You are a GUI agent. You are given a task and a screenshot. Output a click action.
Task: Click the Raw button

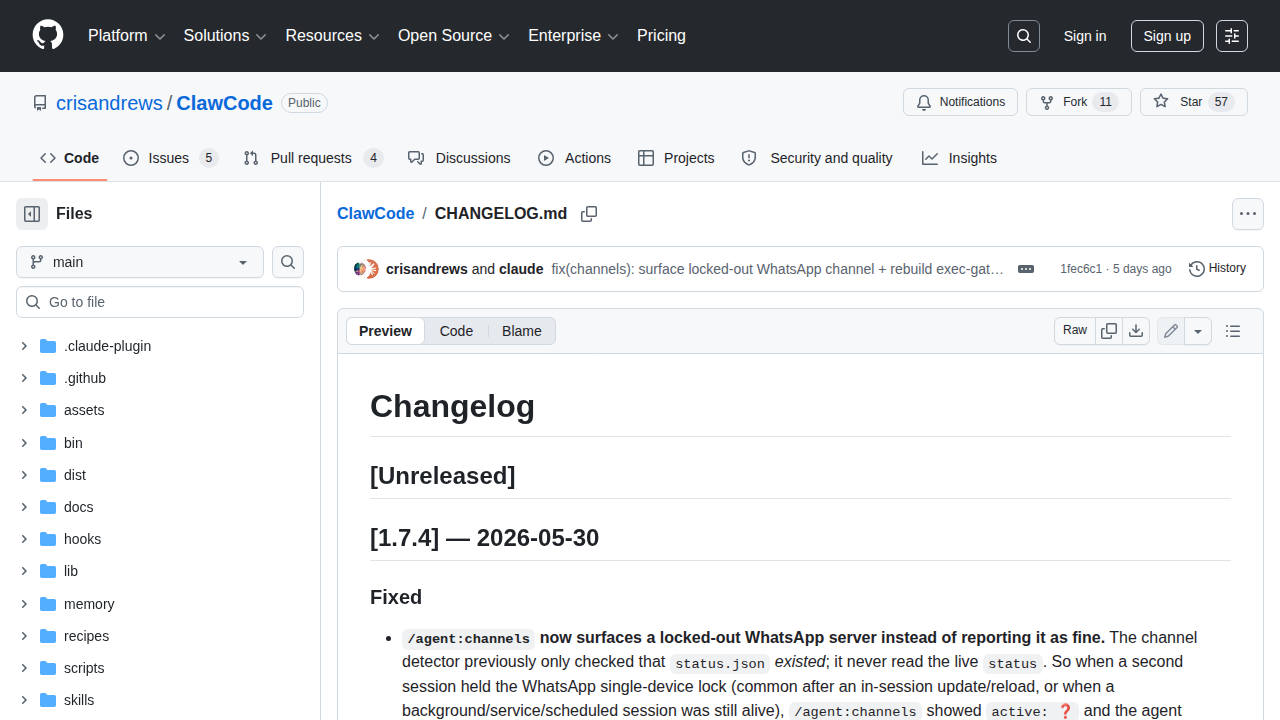tap(1075, 331)
